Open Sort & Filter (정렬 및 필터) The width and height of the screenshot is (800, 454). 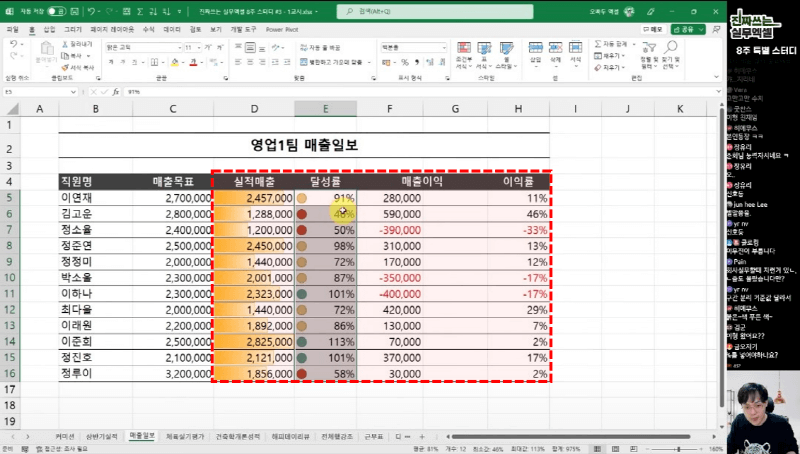[x=649, y=56]
